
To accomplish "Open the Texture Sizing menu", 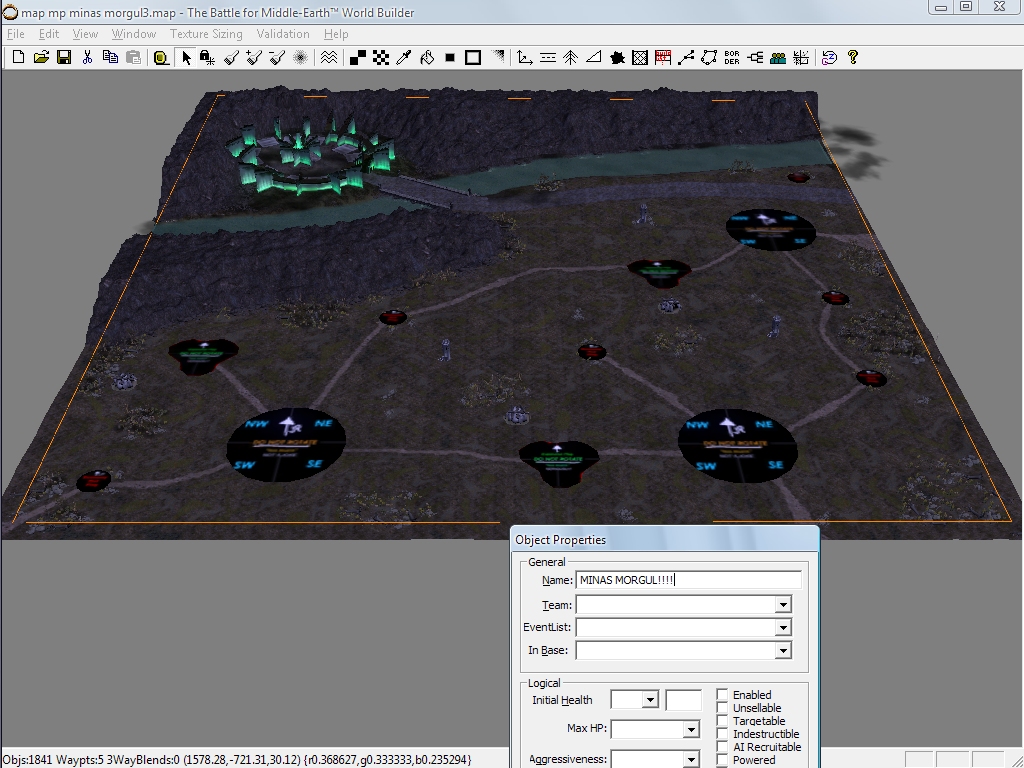I will 206,34.
